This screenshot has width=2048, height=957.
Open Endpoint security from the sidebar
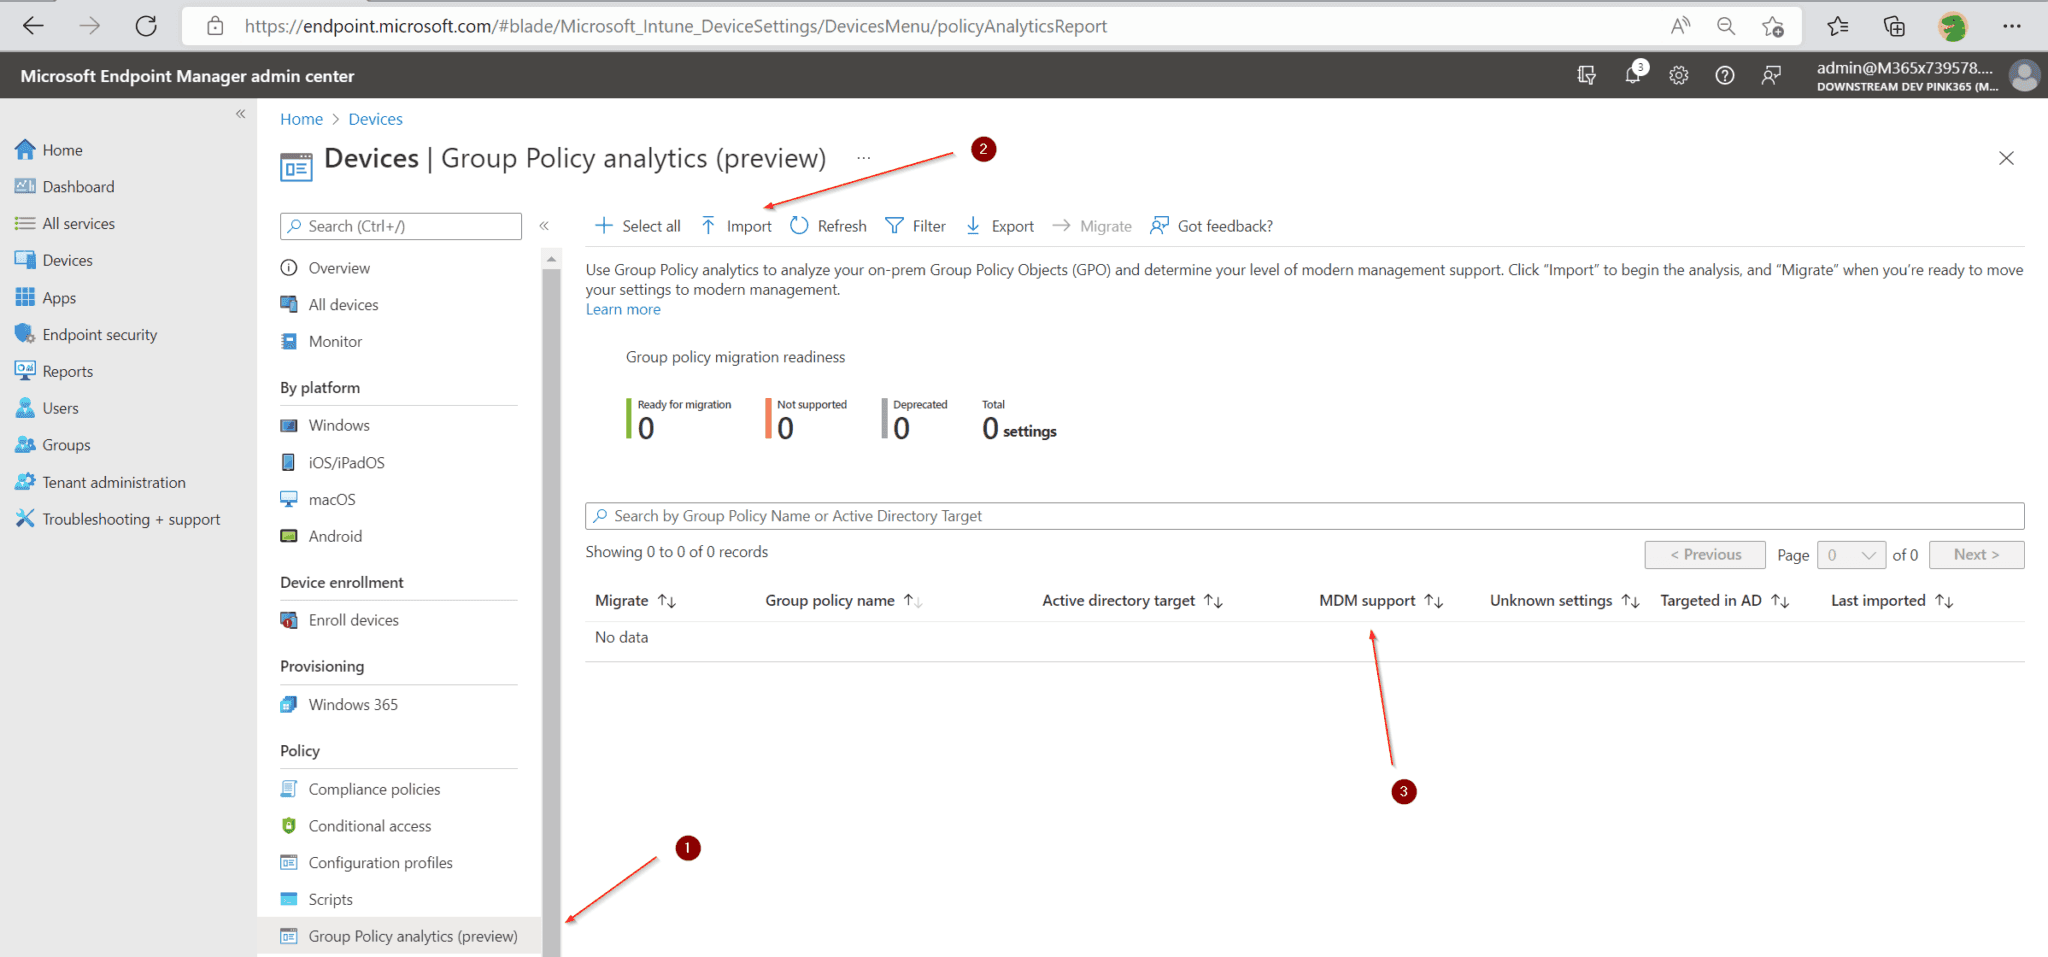100,334
